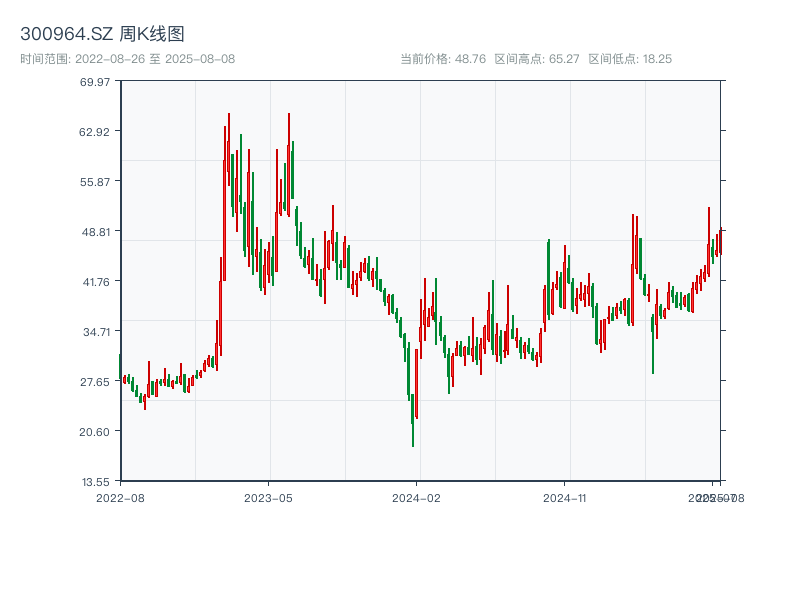
Task: Click the 13.55 y-axis bottom label
Action: point(95,482)
